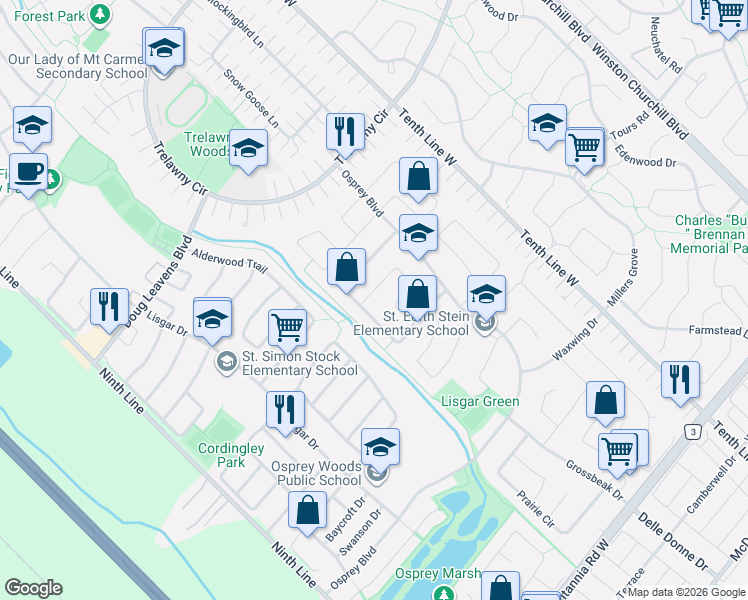This screenshot has height=600, width=748.
Task: Click Delle Donne Dr street label
Action: tap(673, 541)
